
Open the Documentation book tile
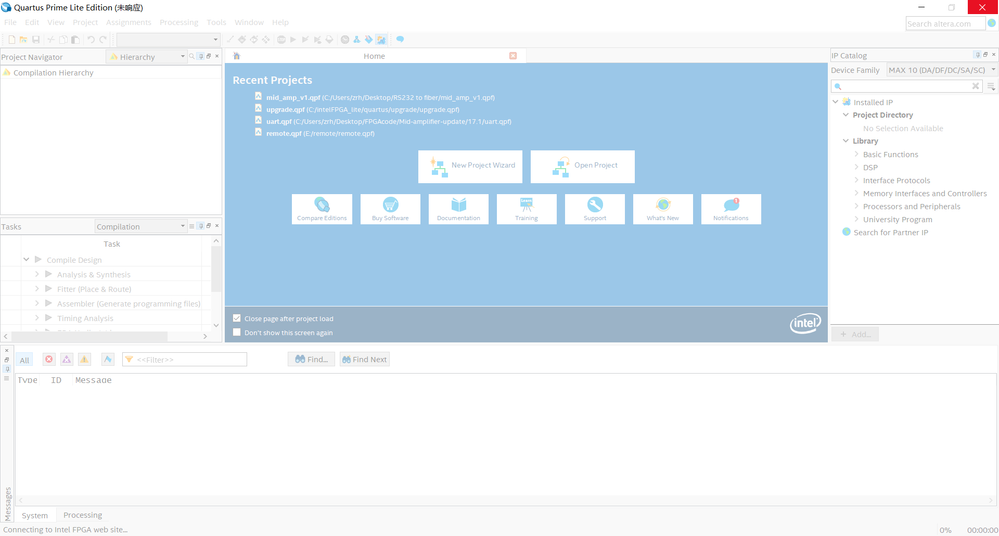click(x=459, y=209)
